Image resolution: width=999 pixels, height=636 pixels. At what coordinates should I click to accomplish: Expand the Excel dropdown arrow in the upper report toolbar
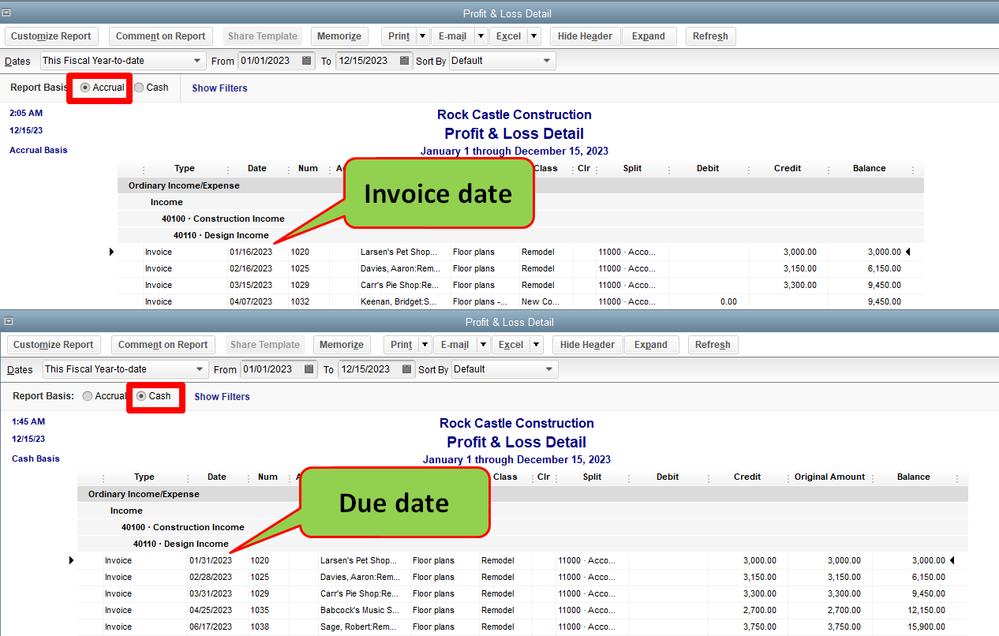534,36
